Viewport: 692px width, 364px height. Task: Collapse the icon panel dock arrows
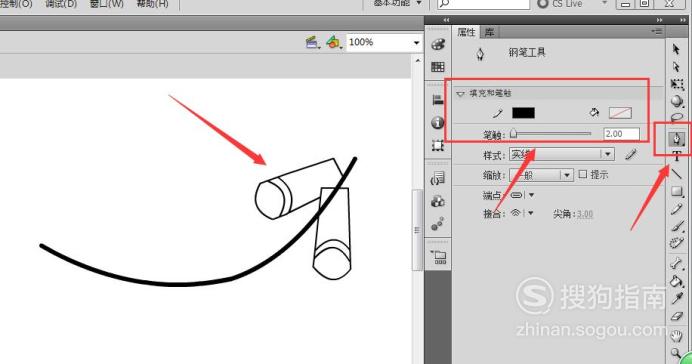(446, 20)
